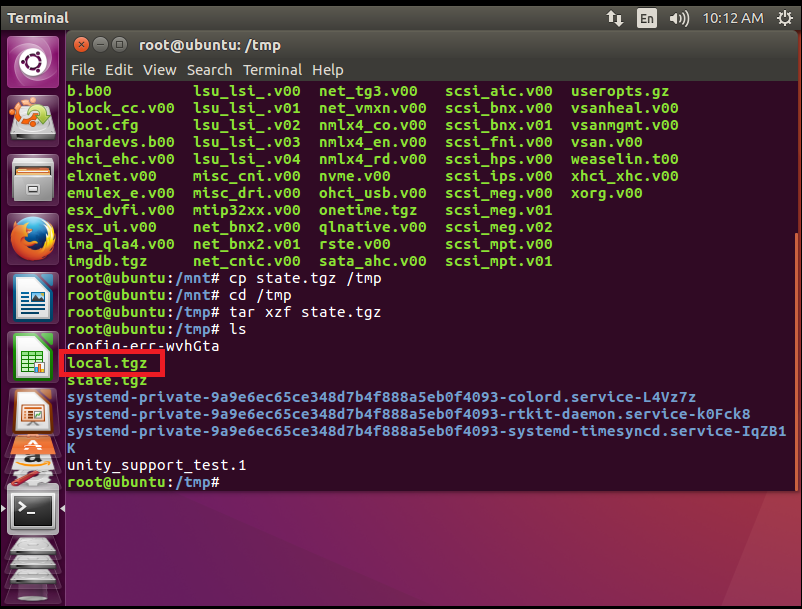The width and height of the screenshot is (802, 609).
Task: Open the system power gear menu
Action: pos(782,18)
